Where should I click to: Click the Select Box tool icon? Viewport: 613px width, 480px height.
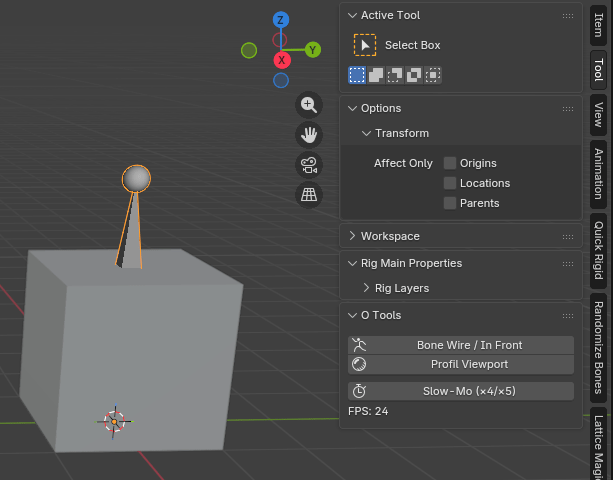click(365, 45)
